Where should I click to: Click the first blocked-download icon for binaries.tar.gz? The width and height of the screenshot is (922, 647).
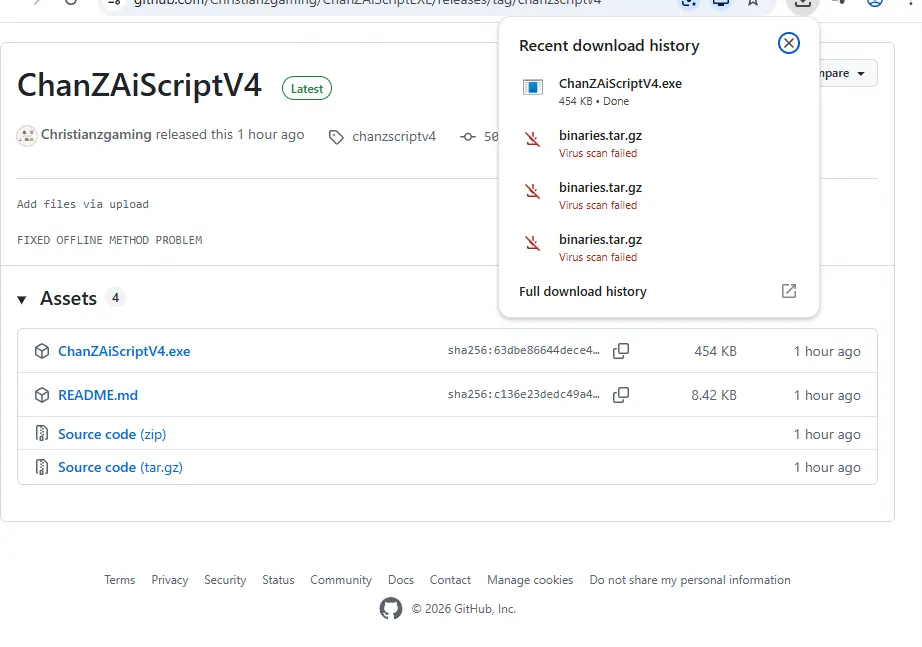click(x=533, y=139)
